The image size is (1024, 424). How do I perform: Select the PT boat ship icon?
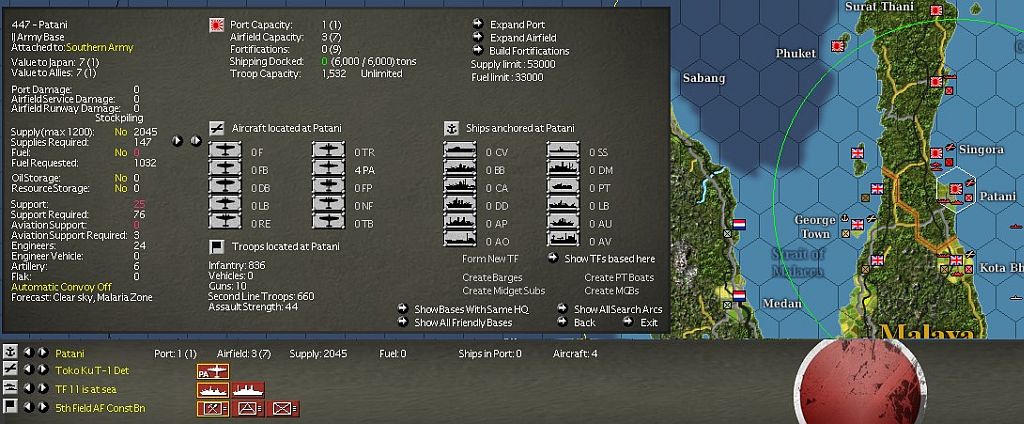point(564,187)
